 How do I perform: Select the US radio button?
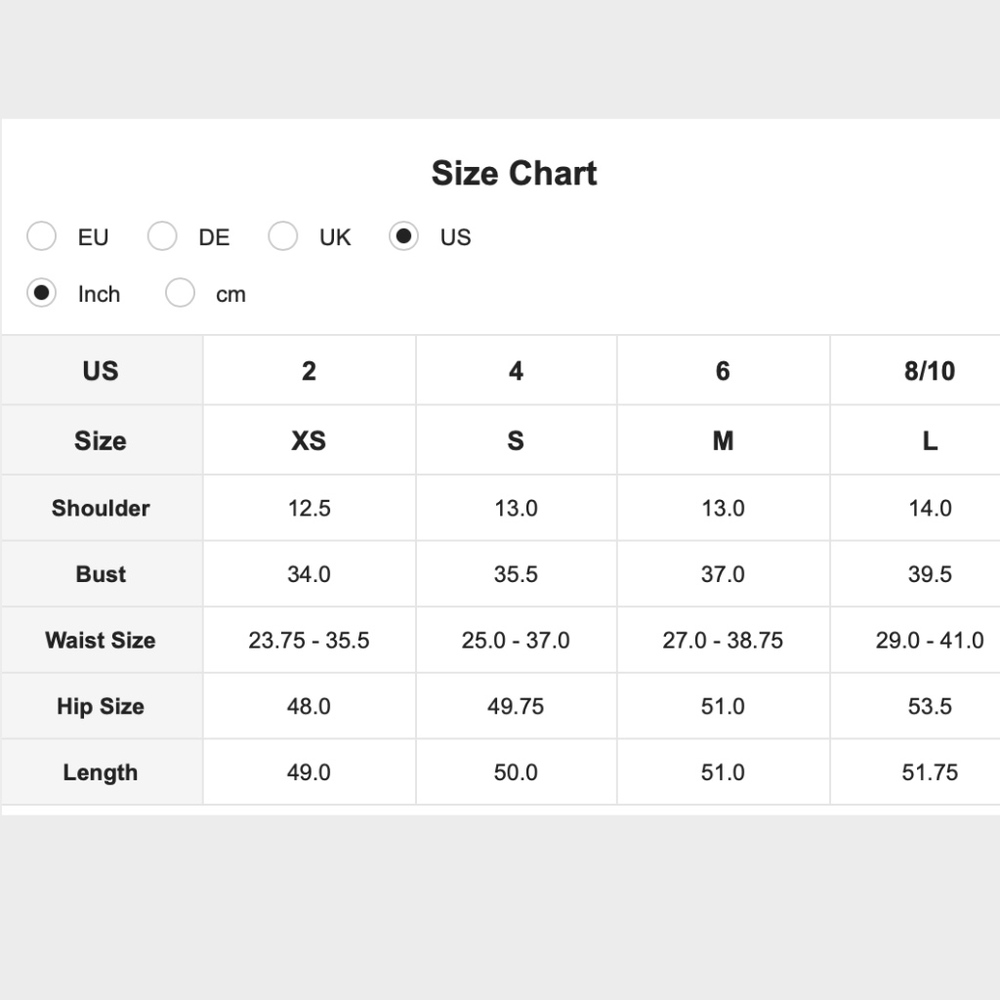(x=404, y=237)
